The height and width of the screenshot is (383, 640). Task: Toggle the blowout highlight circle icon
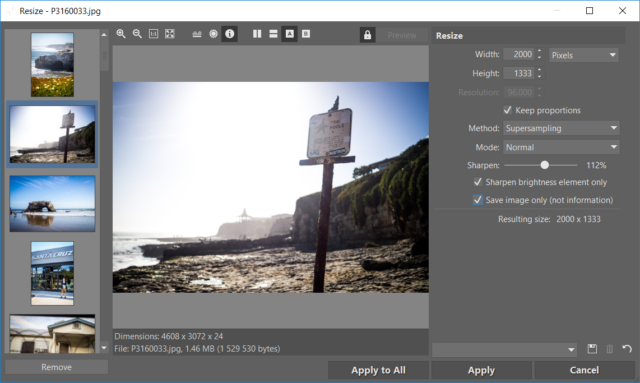(x=213, y=34)
